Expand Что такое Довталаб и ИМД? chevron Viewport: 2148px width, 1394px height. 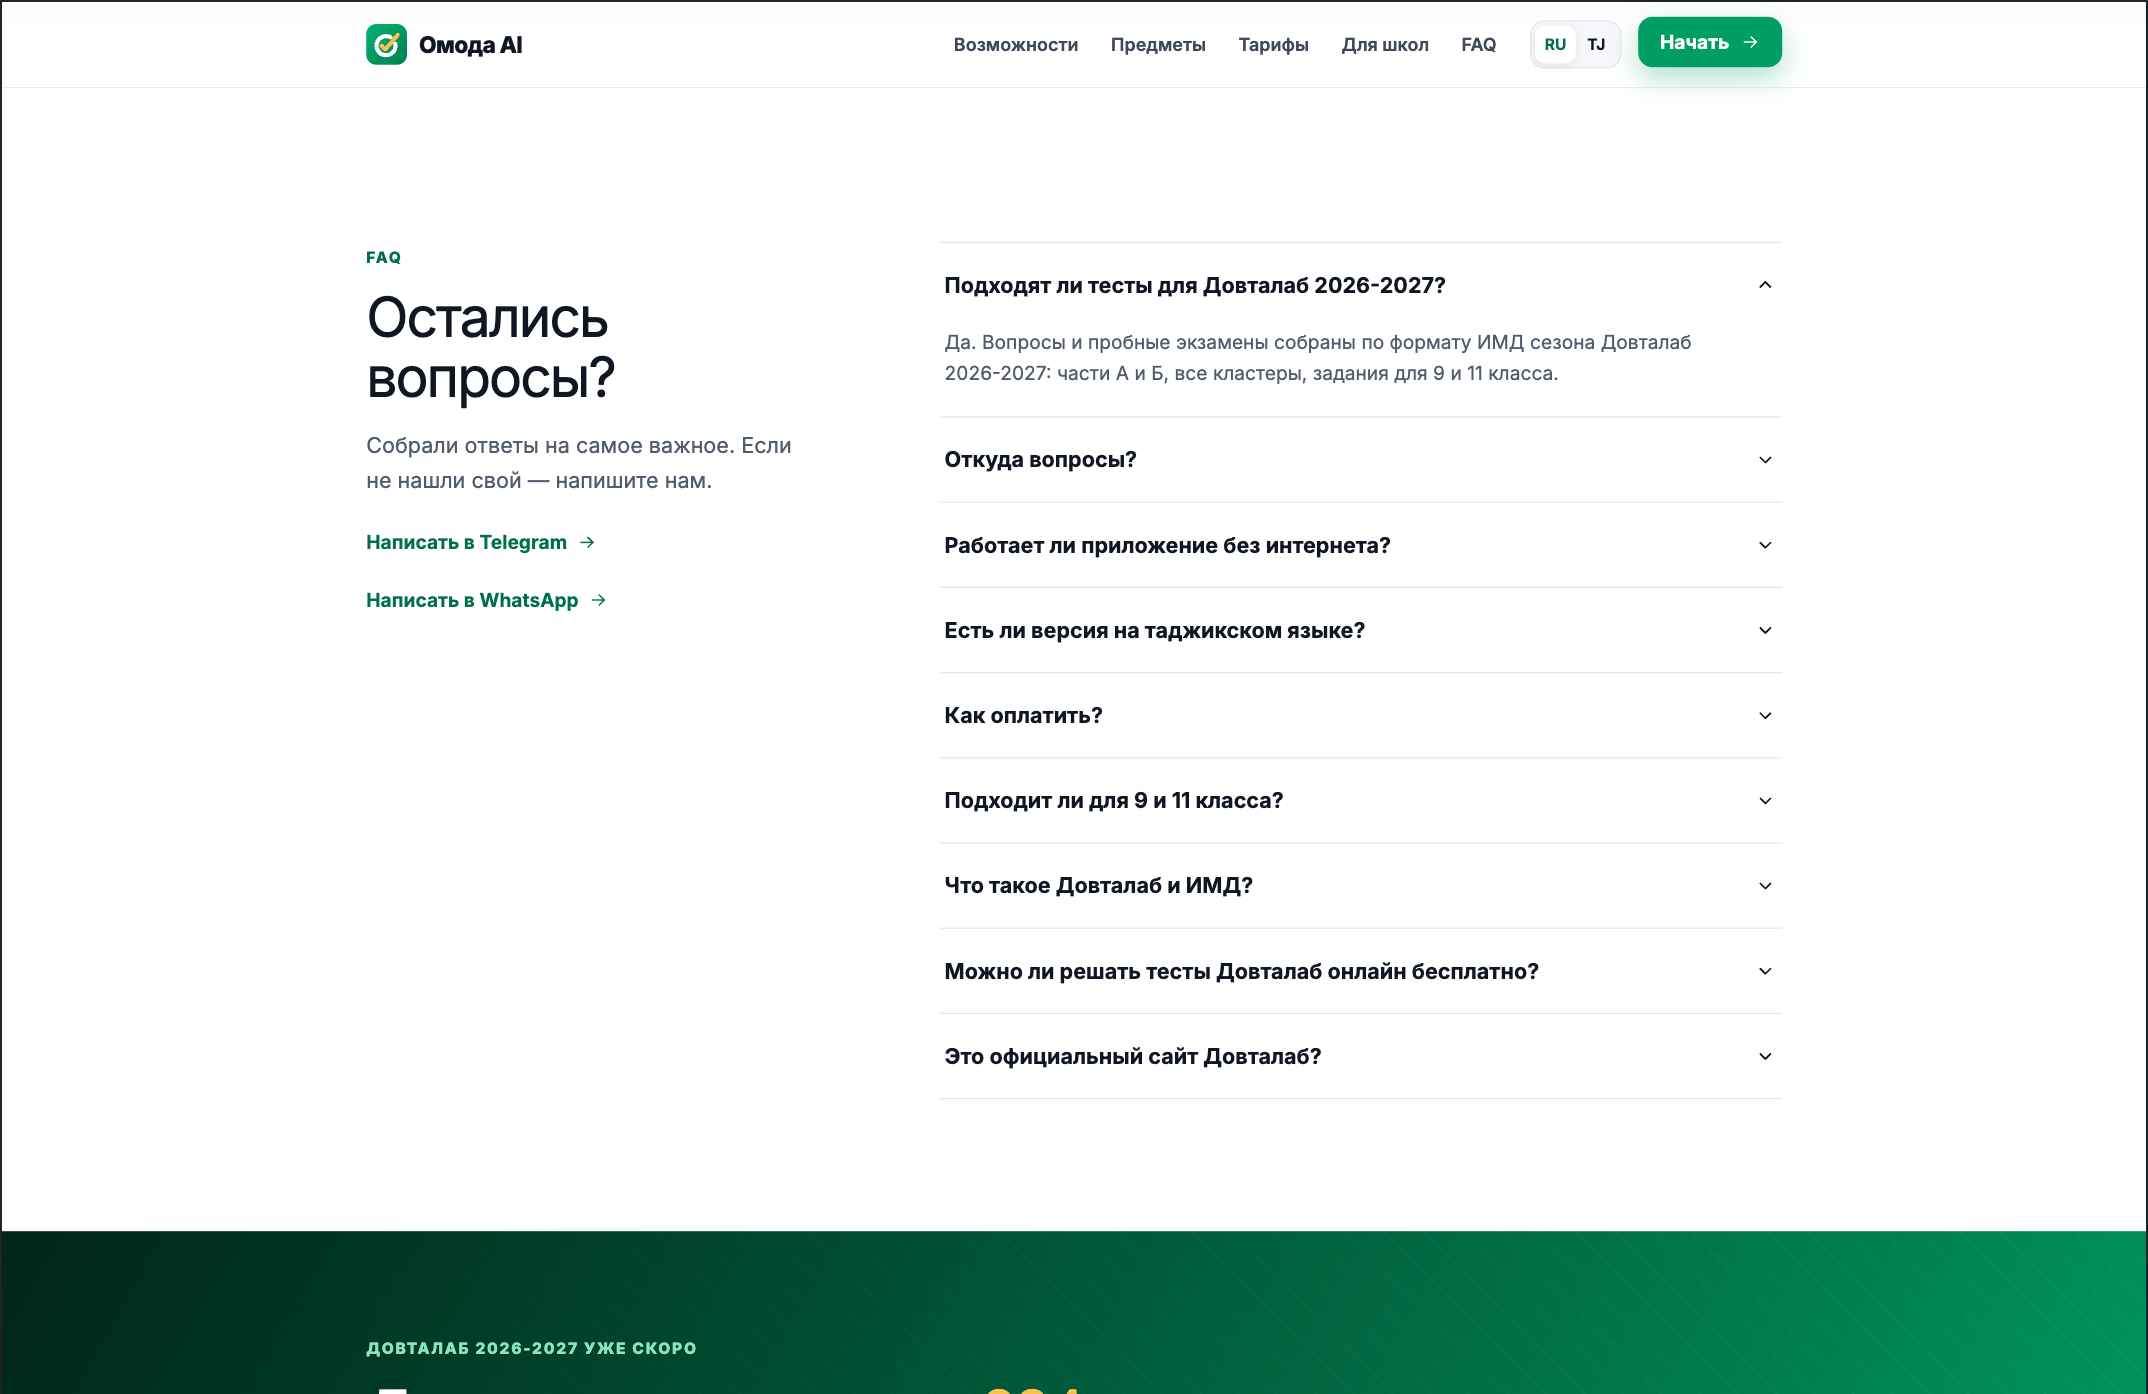[x=1765, y=886]
